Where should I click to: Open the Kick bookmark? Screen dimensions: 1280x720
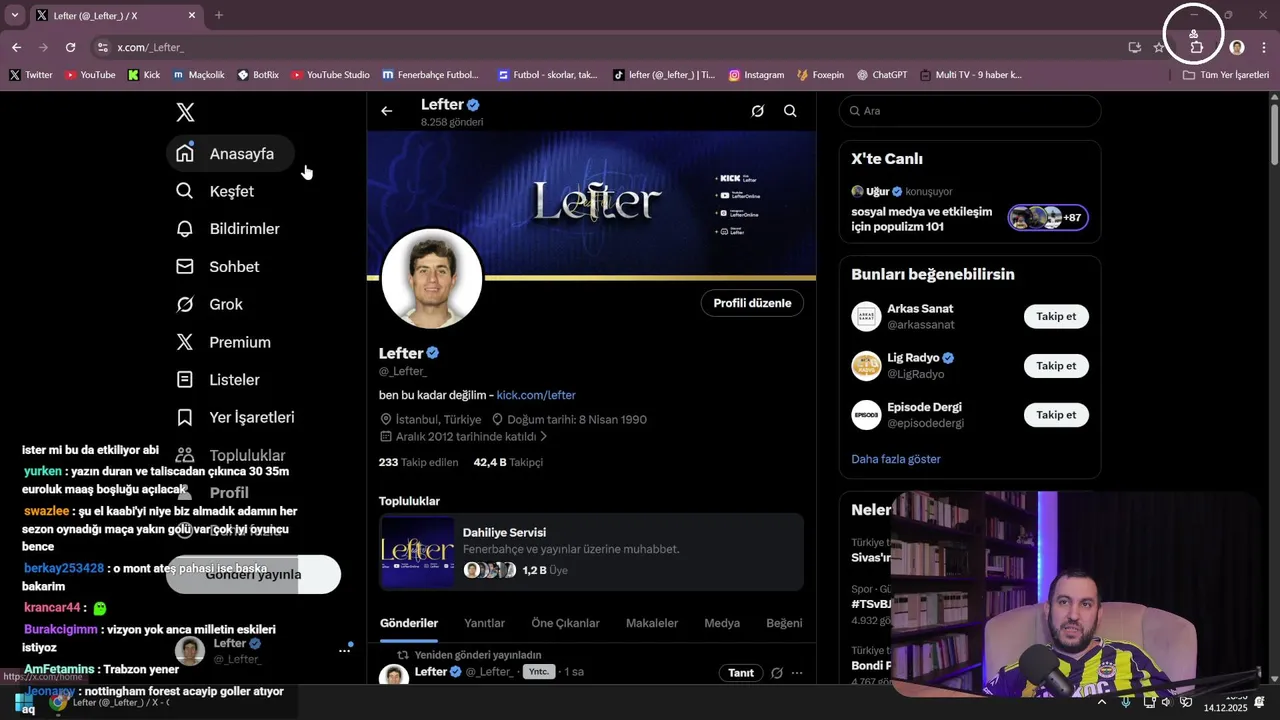coord(144,75)
